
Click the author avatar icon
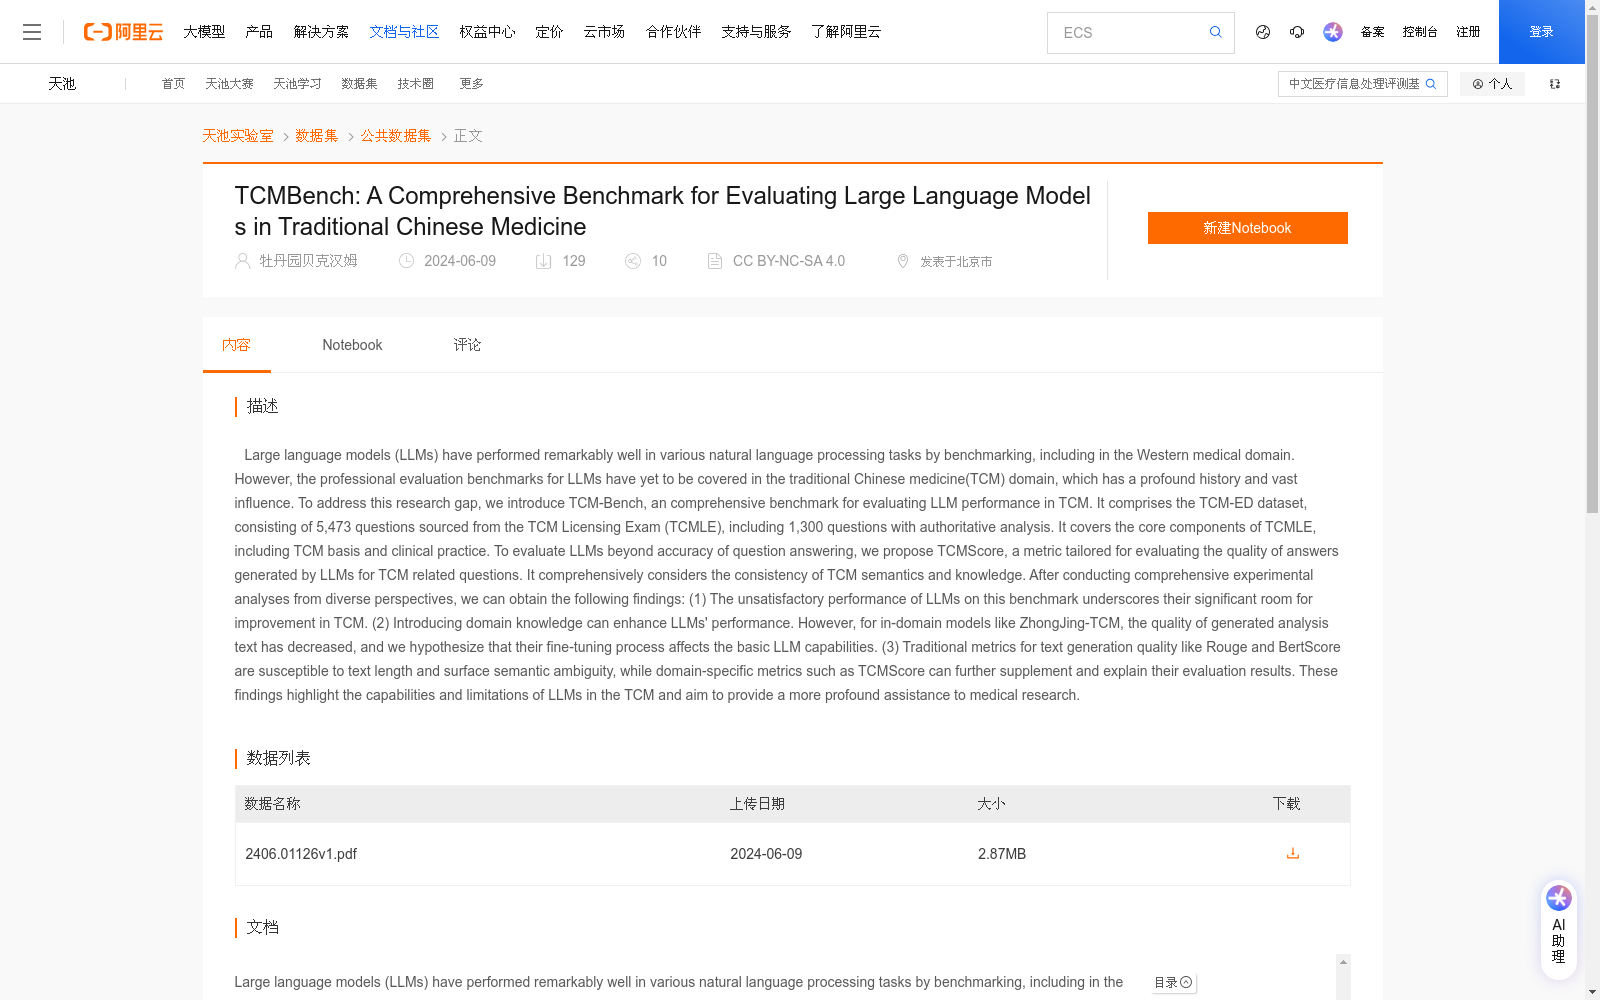(x=242, y=261)
